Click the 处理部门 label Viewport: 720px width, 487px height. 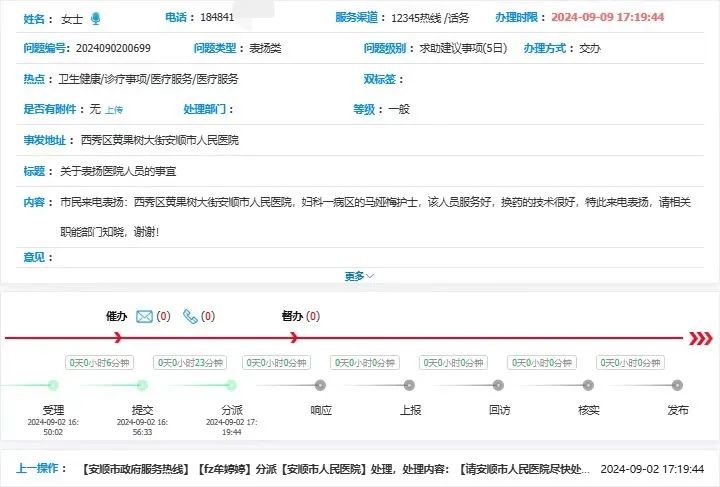204,109
